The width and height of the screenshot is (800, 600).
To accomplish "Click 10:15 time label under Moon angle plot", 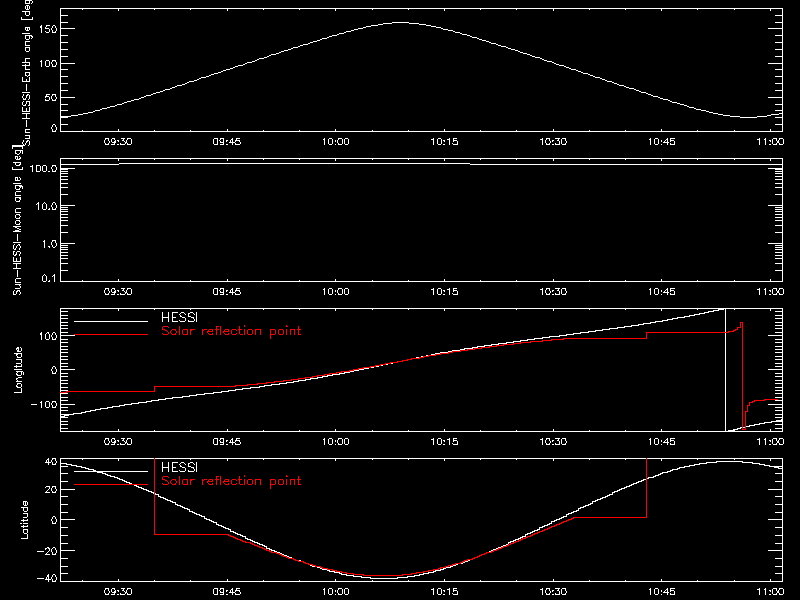I will click(444, 291).
